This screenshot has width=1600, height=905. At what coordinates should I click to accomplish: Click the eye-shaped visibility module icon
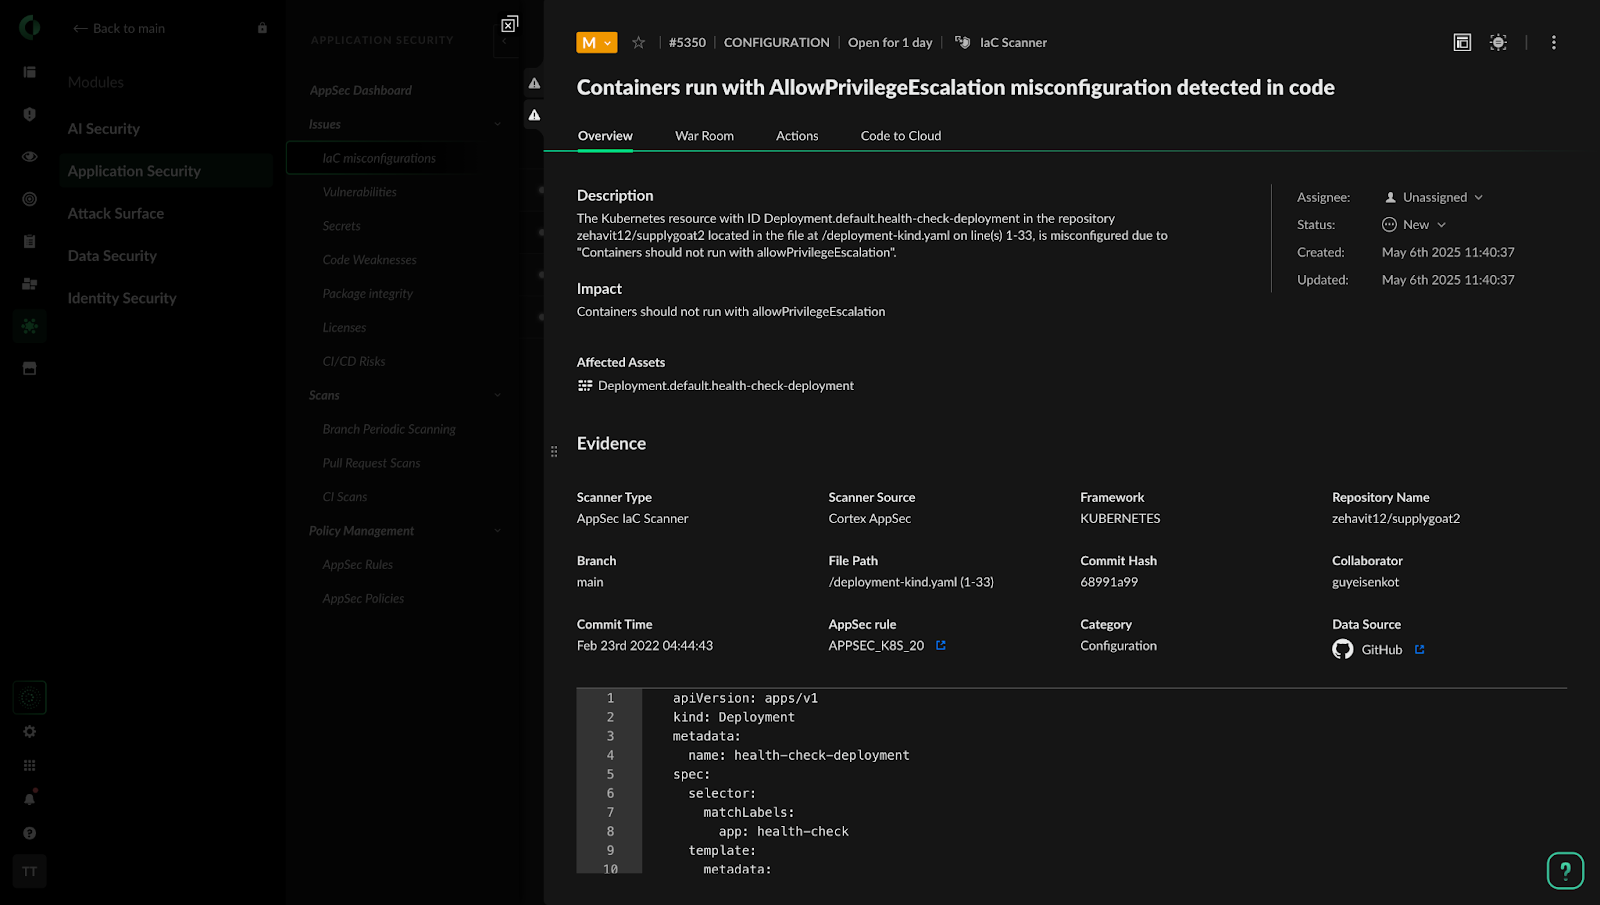tap(29, 157)
